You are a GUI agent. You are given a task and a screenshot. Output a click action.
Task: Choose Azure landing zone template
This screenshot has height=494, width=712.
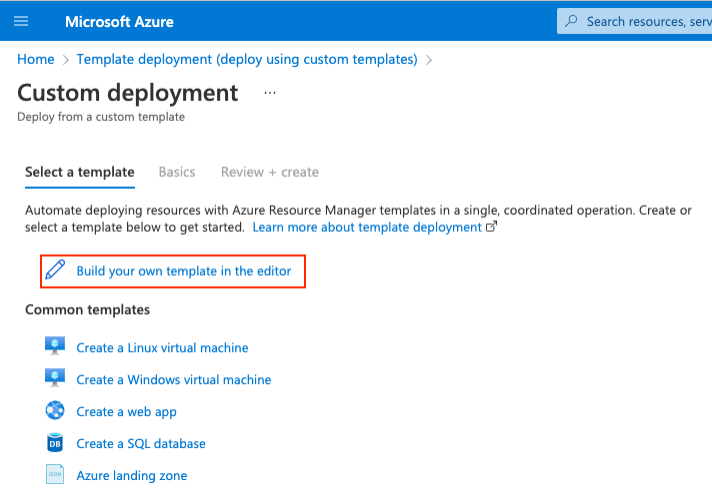(x=132, y=475)
